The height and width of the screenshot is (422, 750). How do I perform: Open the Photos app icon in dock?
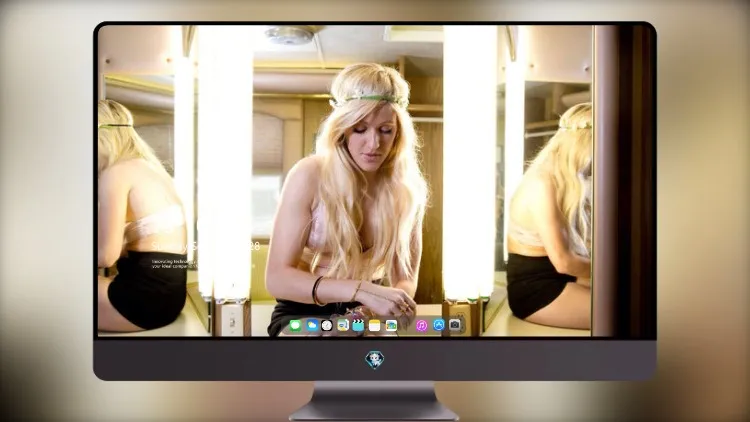[x=391, y=326]
